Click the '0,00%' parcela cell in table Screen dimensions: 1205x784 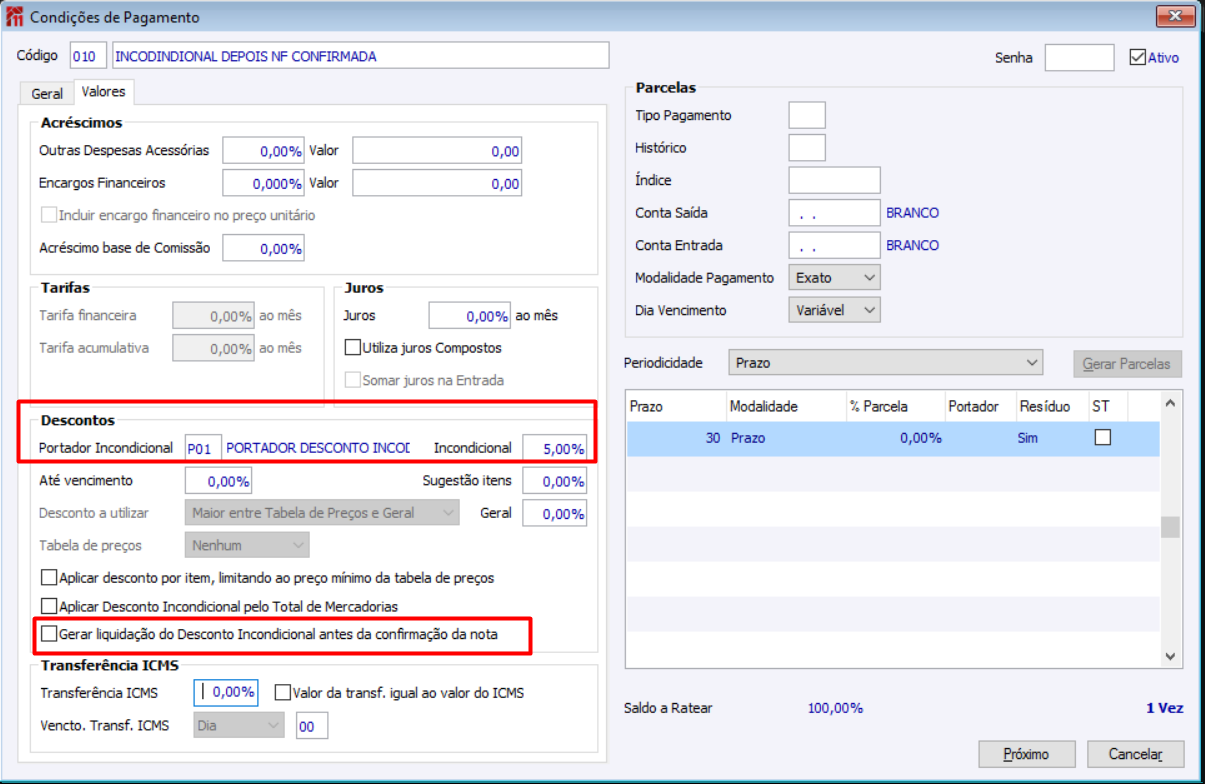tap(896, 438)
